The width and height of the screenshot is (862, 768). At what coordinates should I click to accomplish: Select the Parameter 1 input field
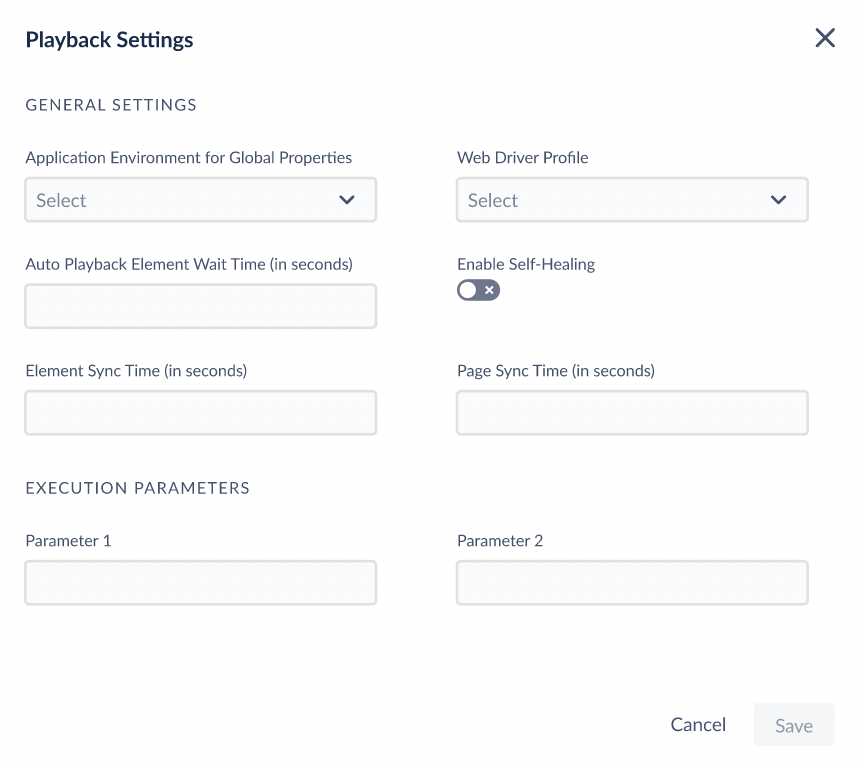coord(200,582)
